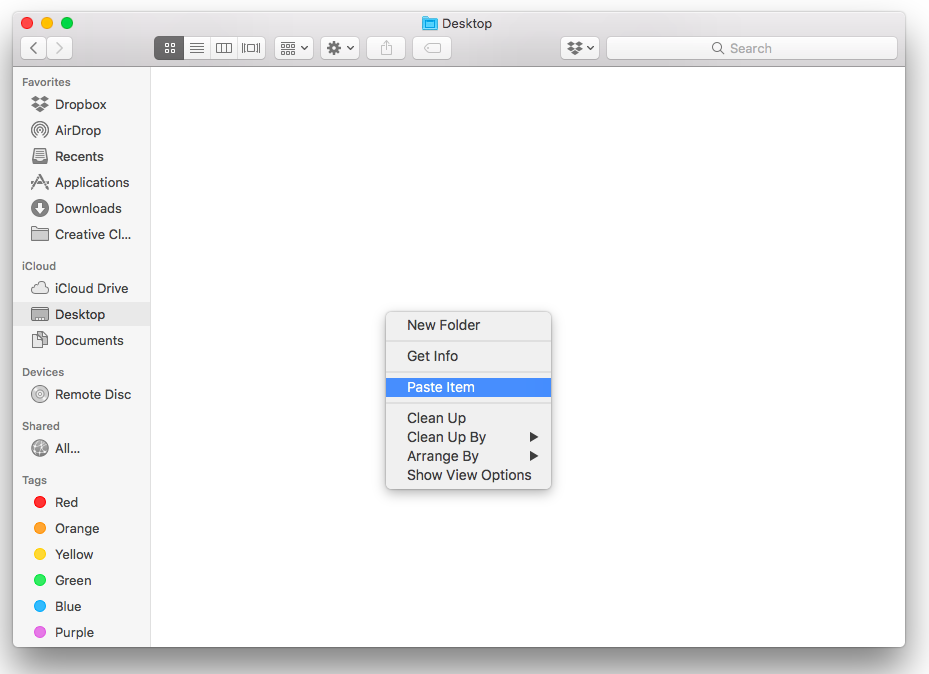Click the Devices section header
This screenshot has width=929, height=674.
43,373
